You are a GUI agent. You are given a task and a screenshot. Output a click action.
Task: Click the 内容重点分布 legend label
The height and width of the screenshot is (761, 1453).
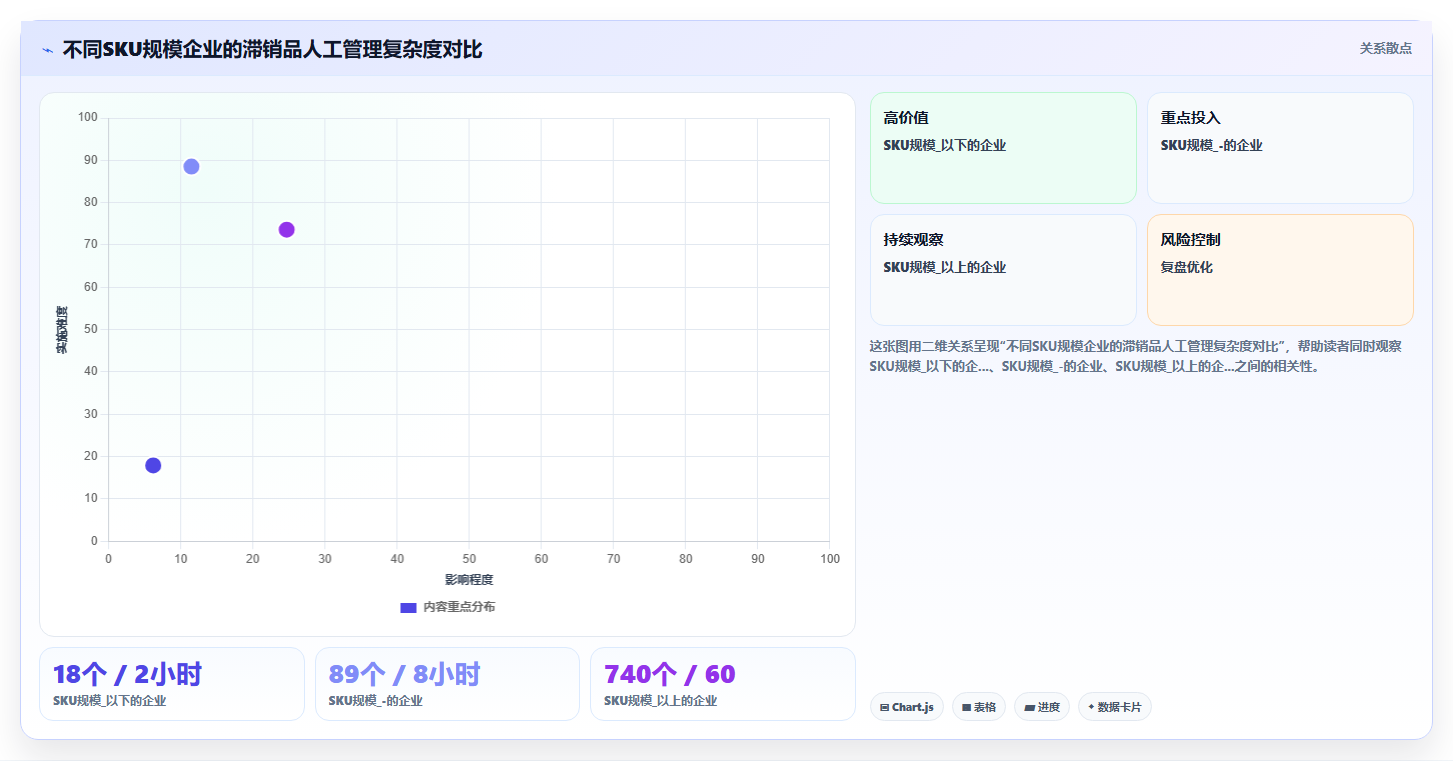pyautogui.click(x=459, y=607)
